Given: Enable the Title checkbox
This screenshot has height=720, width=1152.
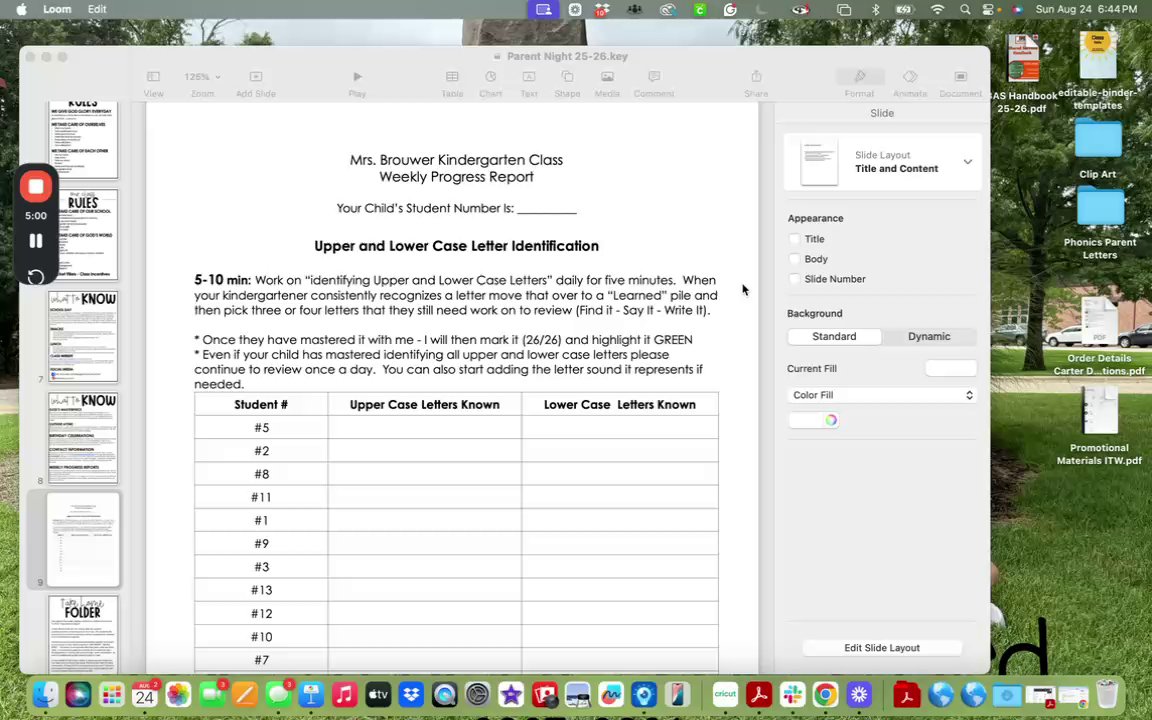Looking at the screenshot, I should click(794, 239).
